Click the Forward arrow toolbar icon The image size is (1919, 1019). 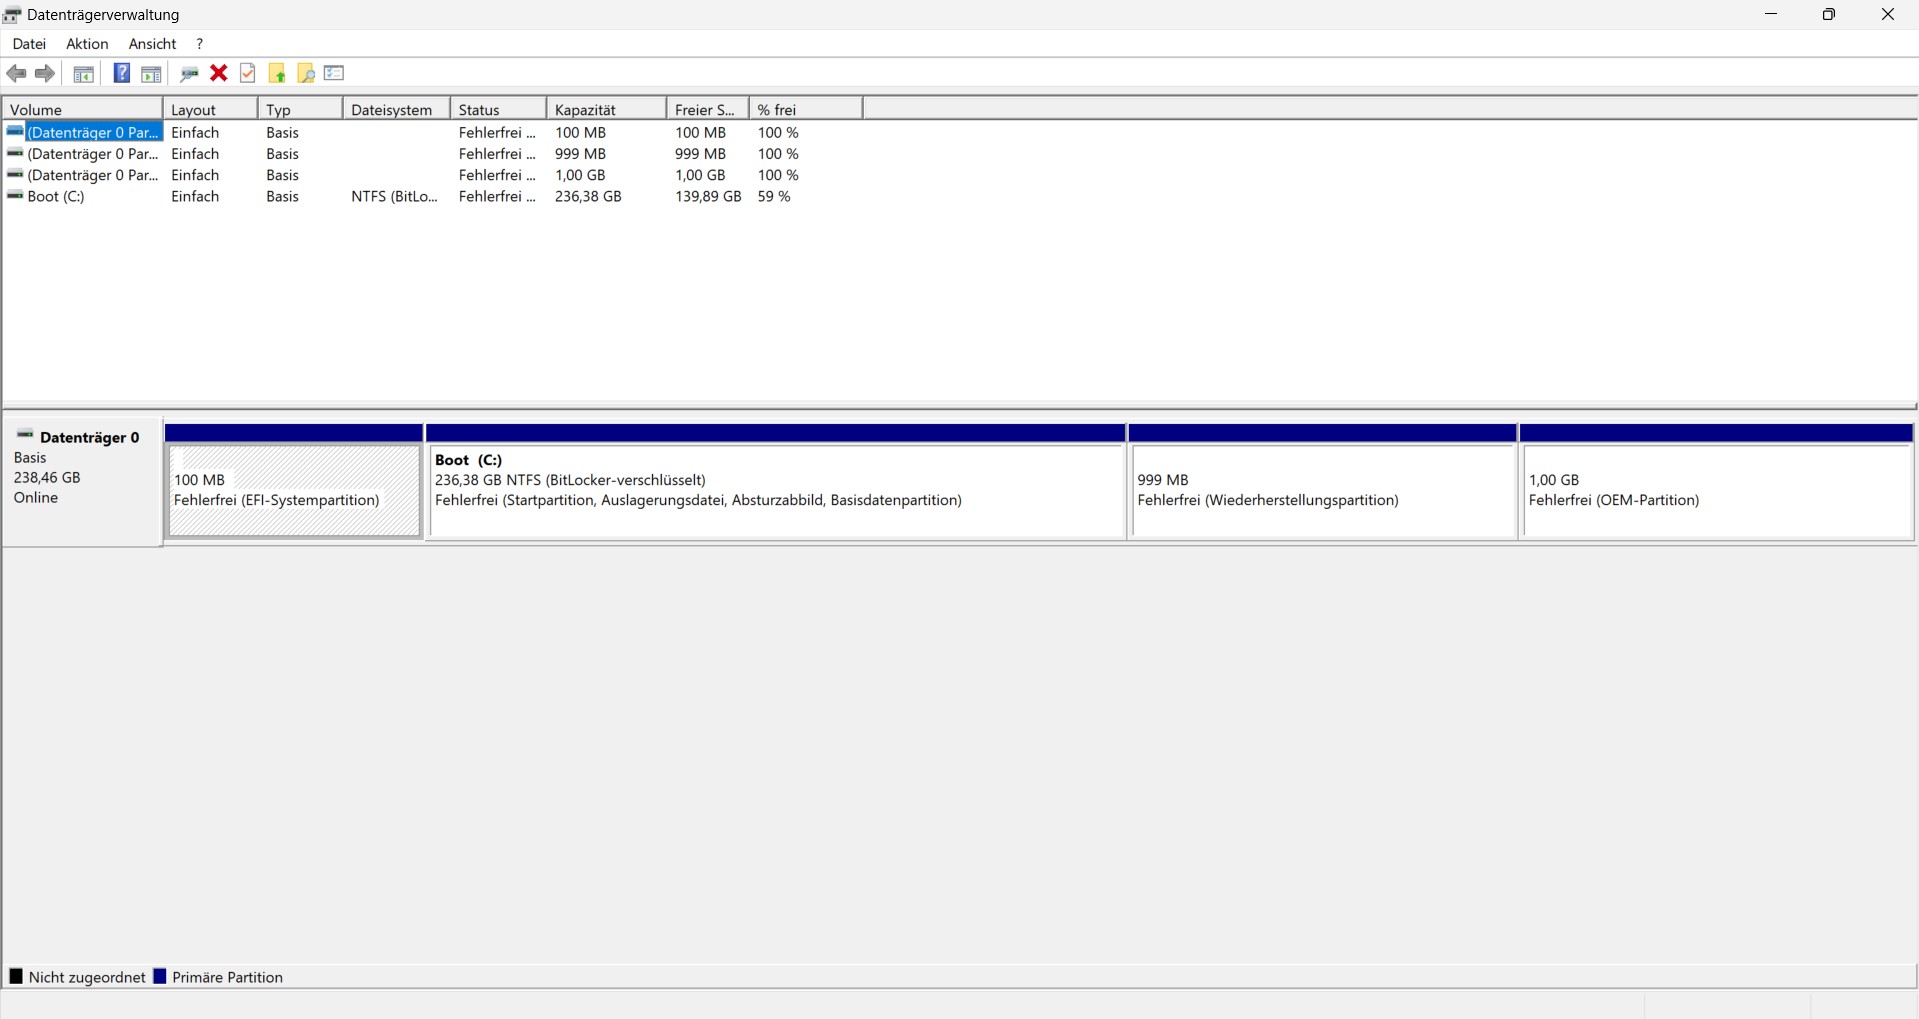45,73
